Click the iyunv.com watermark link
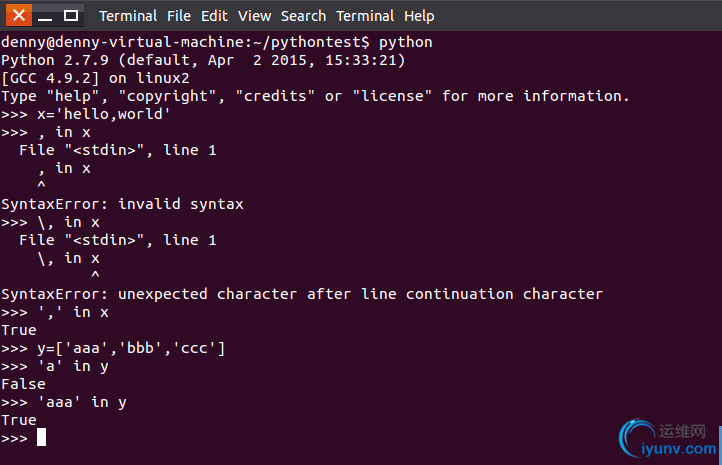 click(679, 448)
